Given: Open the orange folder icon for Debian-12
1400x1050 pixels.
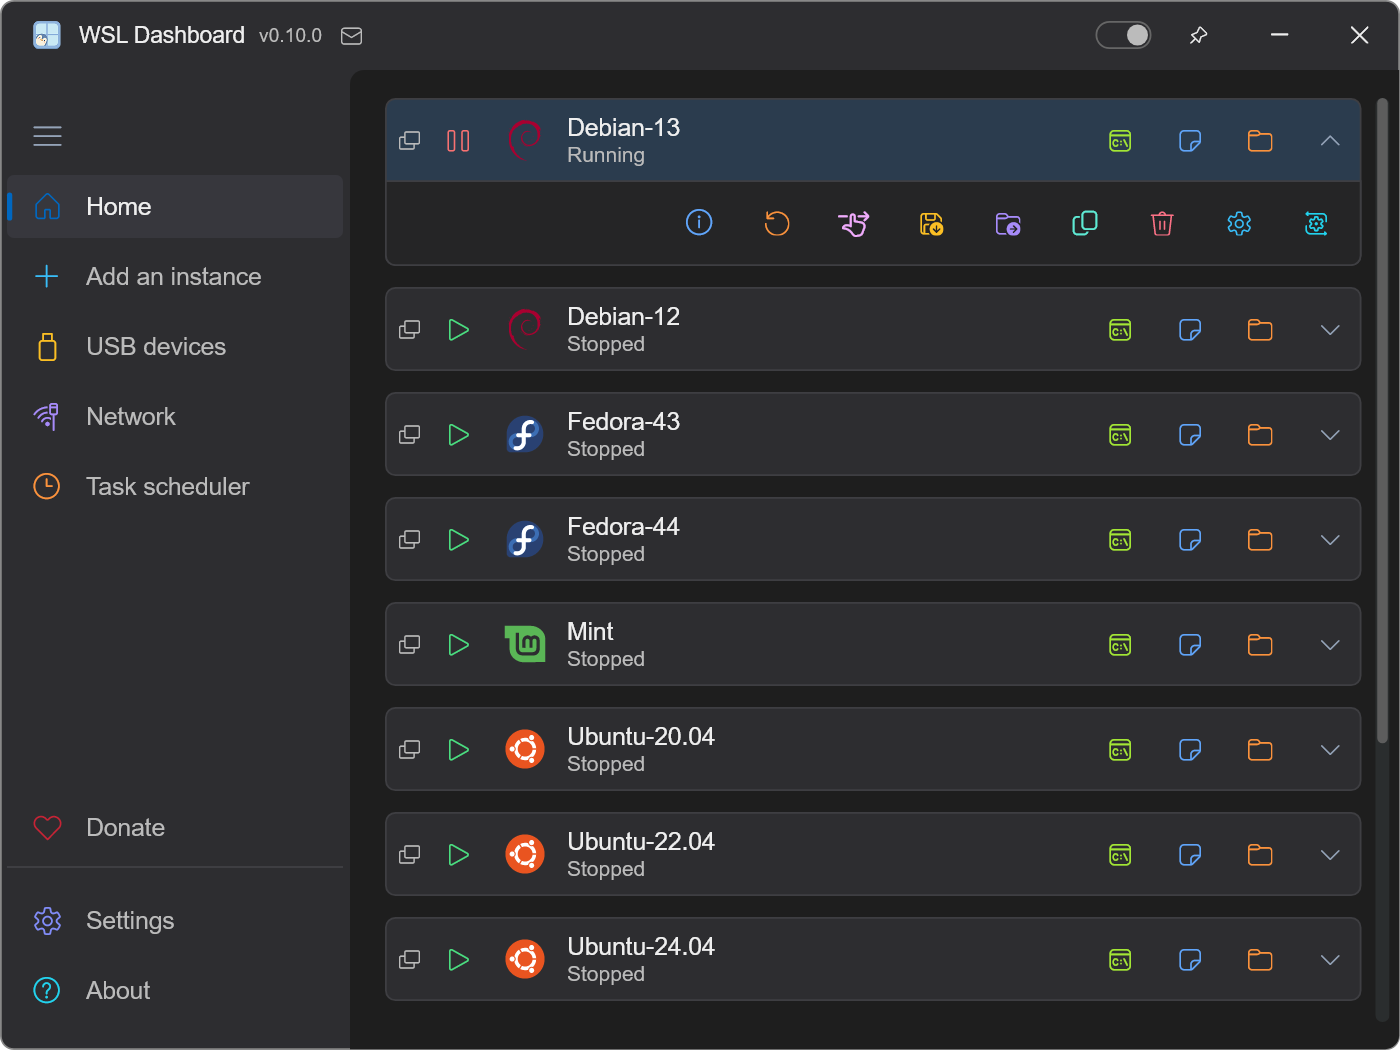Looking at the screenshot, I should click(x=1260, y=330).
